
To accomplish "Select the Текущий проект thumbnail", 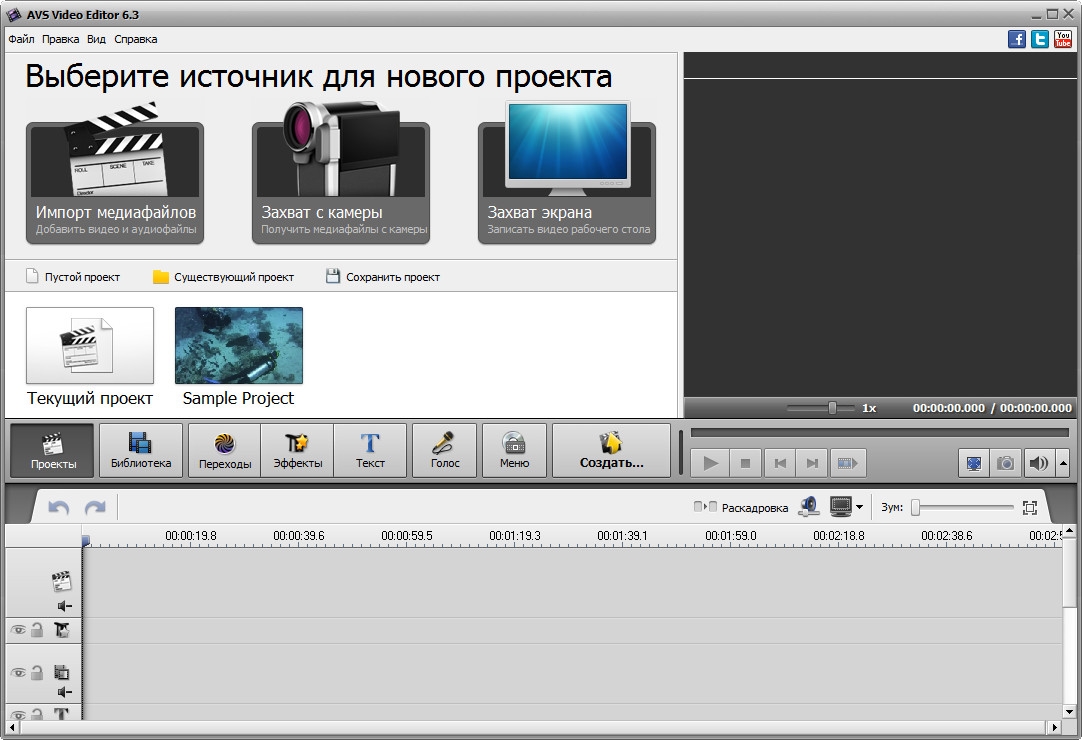I will (x=90, y=345).
